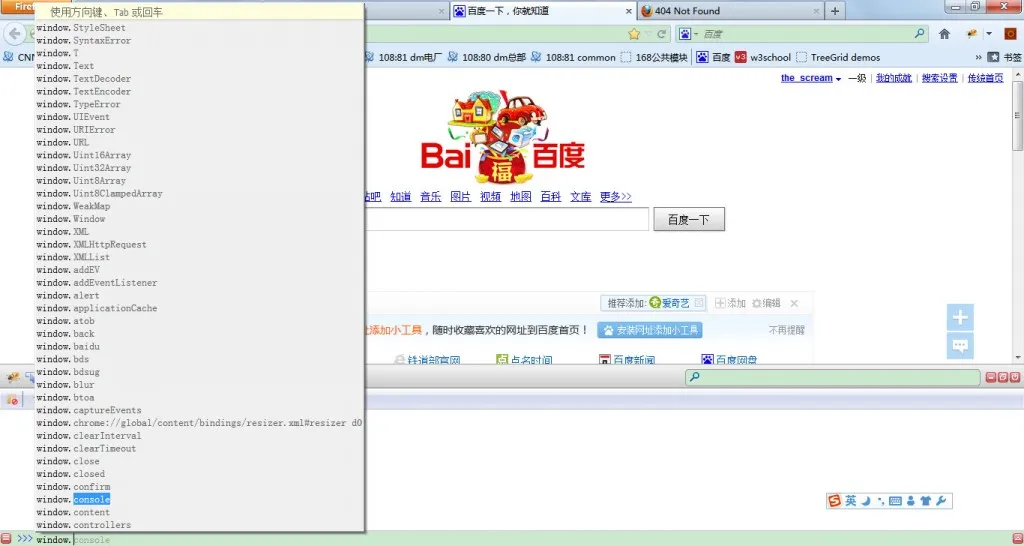Viewport: 1024px width, 546px height.
Task: Focus the Firebug command line input
Action: click(522, 539)
